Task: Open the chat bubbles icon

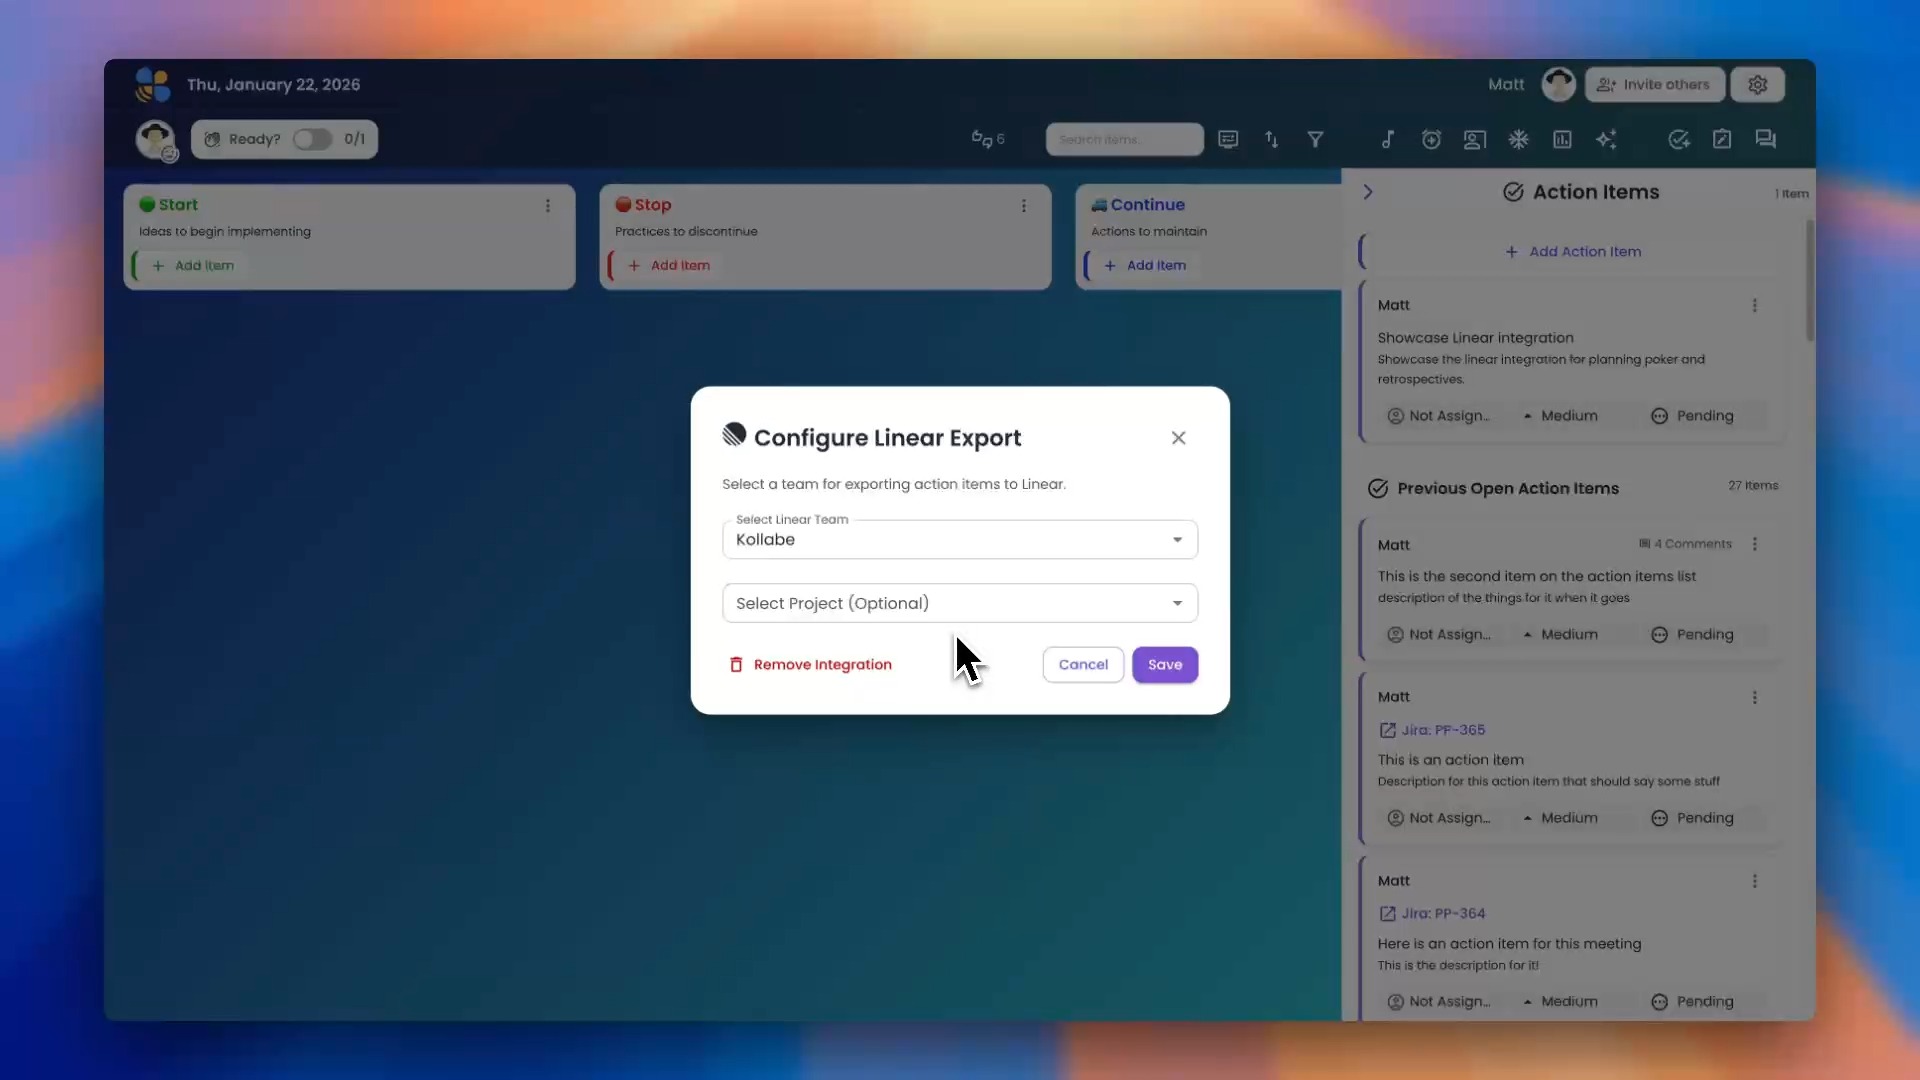Action: click(x=1766, y=140)
